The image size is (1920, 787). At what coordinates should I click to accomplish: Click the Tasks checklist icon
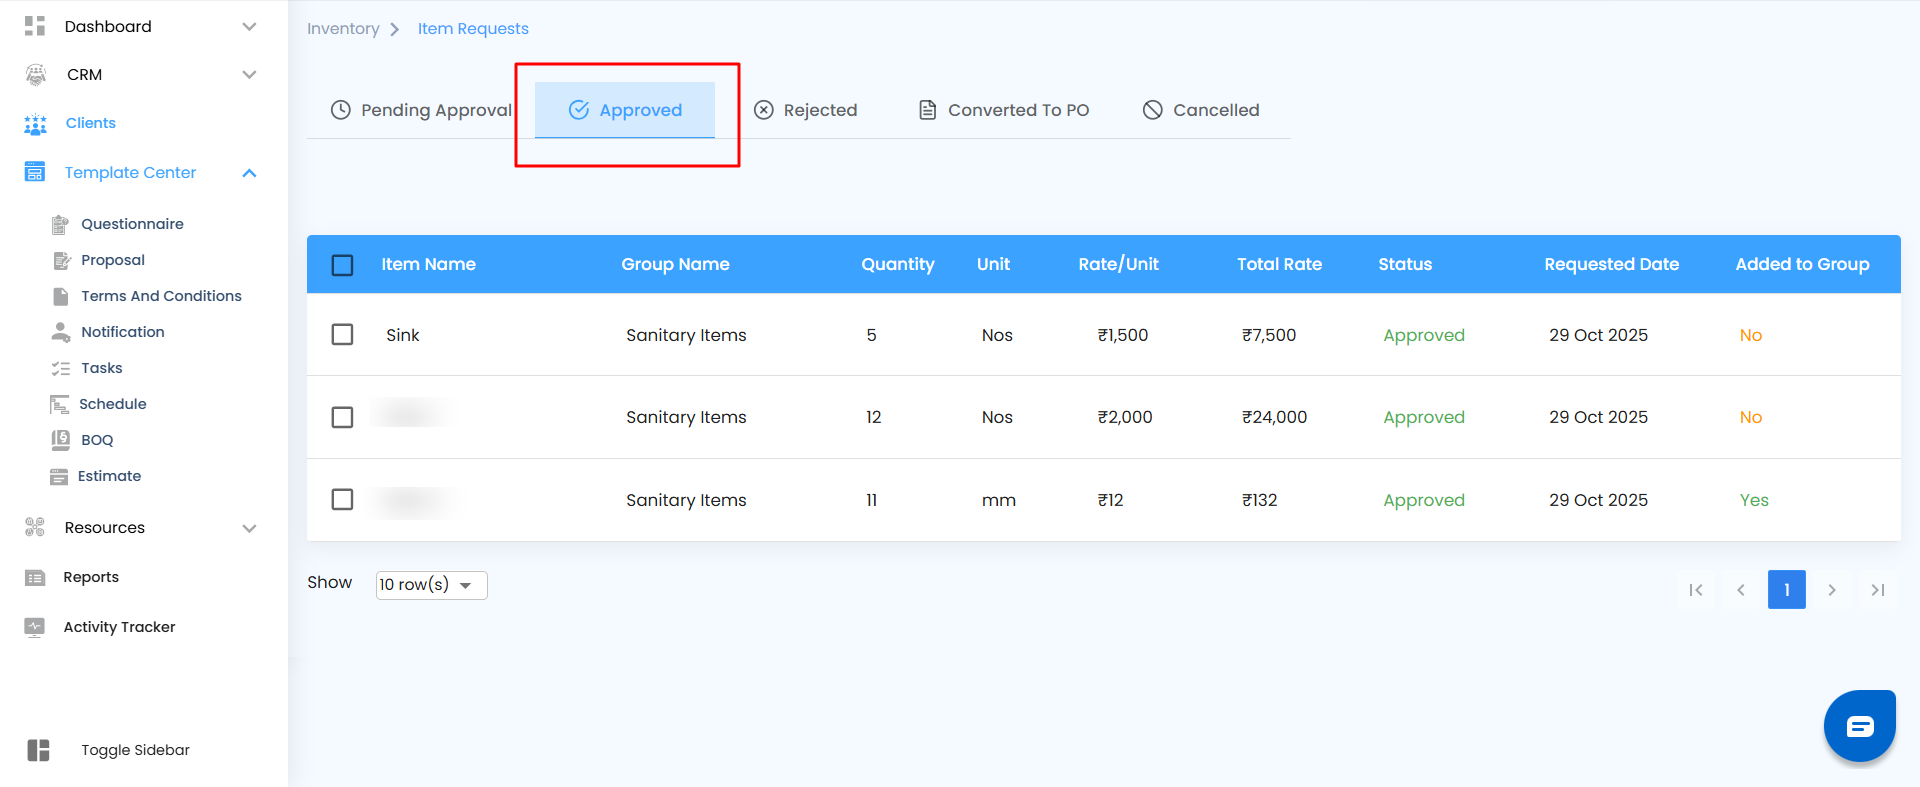(61, 368)
